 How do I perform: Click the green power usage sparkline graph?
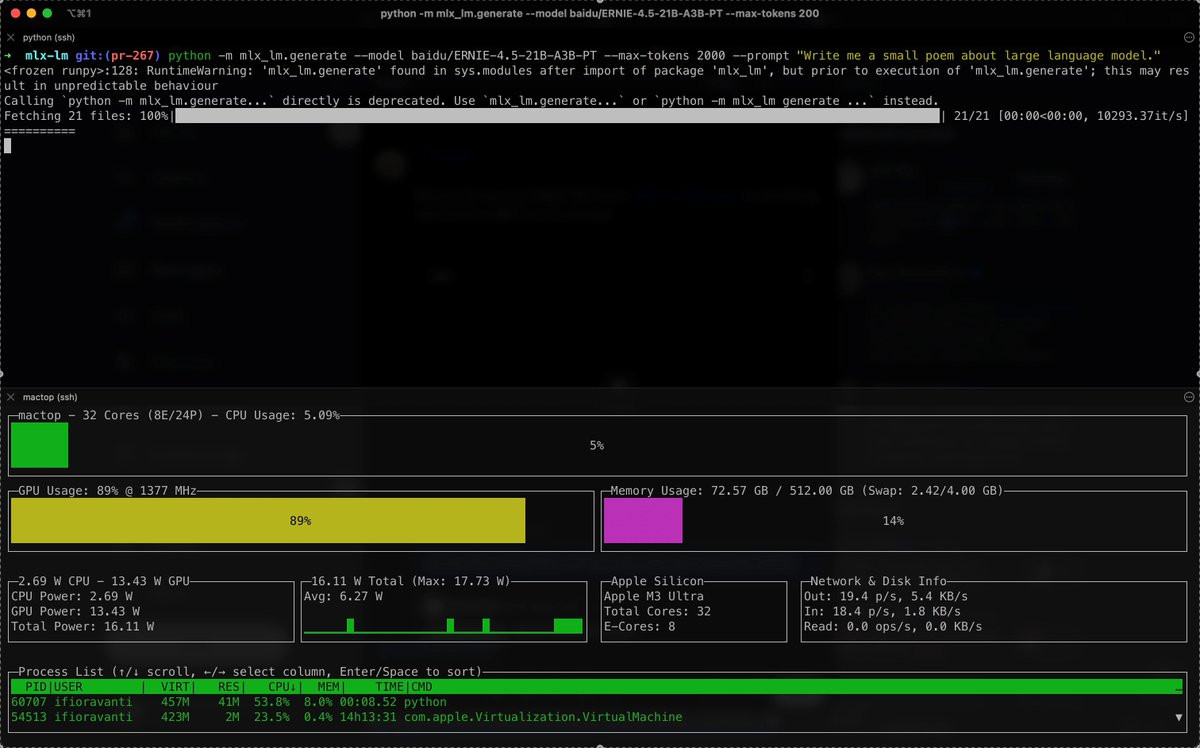pos(442,625)
